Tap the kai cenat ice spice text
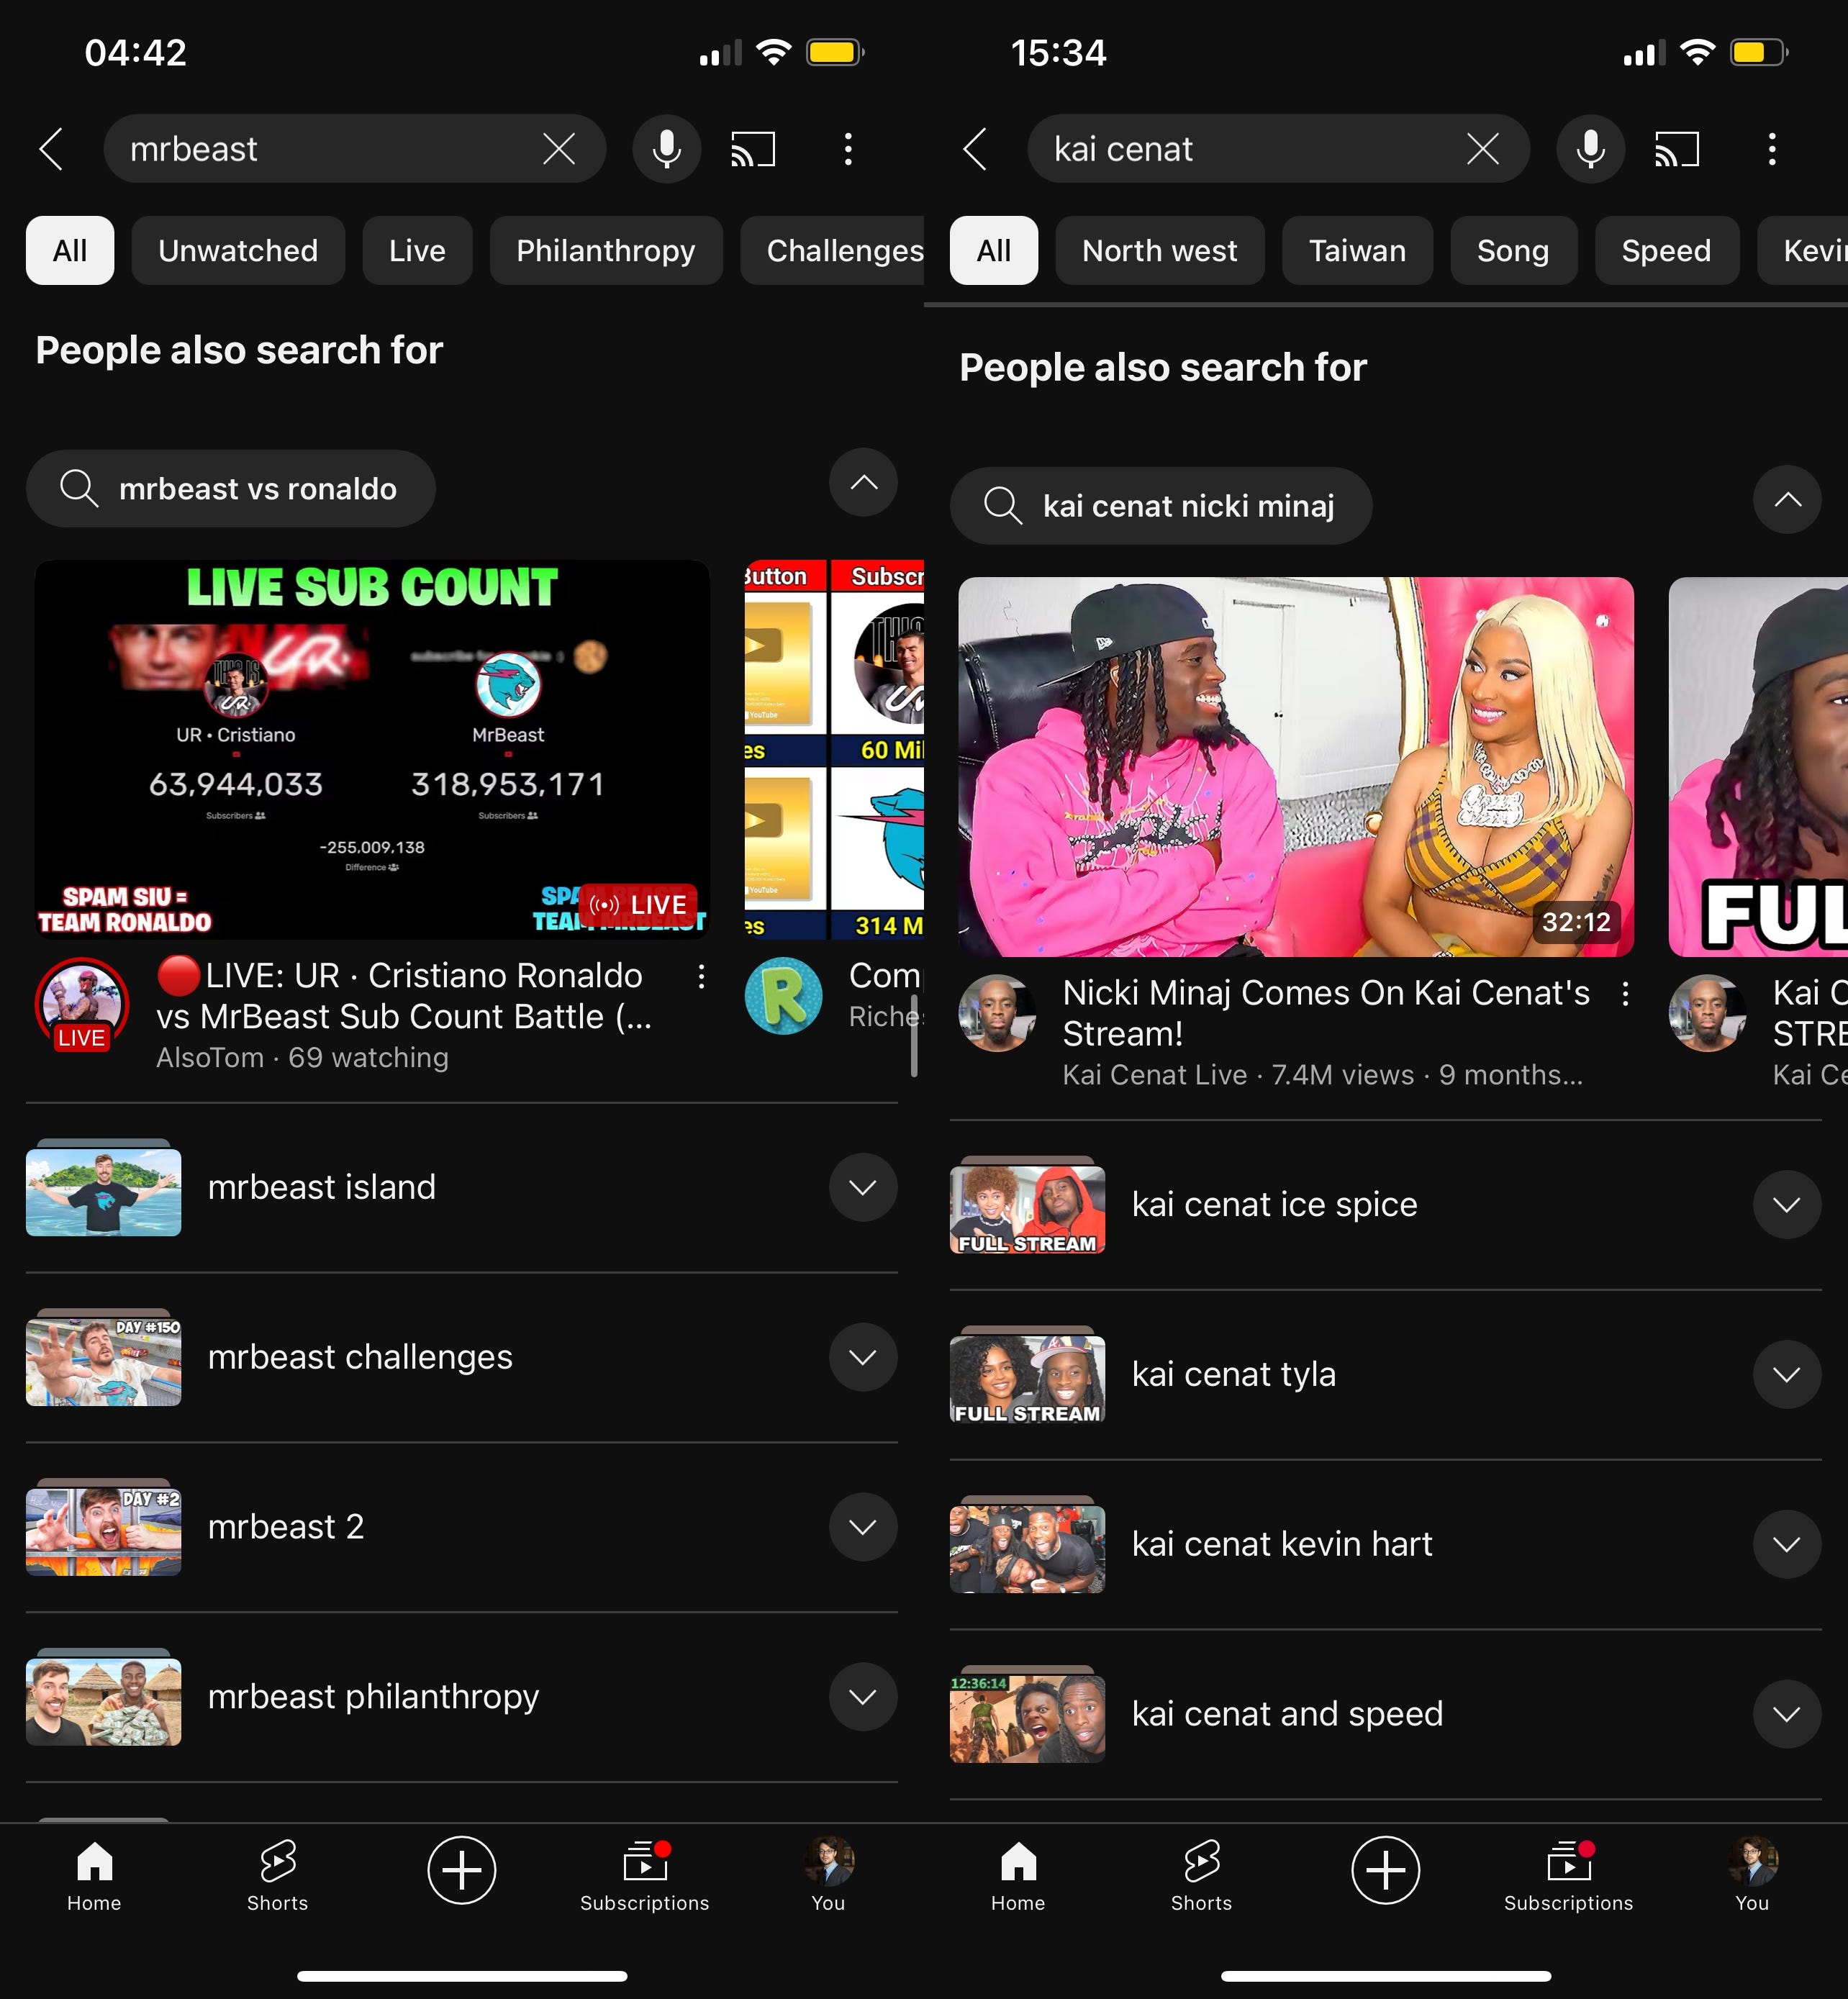Screen dimensions: 1848x1999 [x=1275, y=1204]
